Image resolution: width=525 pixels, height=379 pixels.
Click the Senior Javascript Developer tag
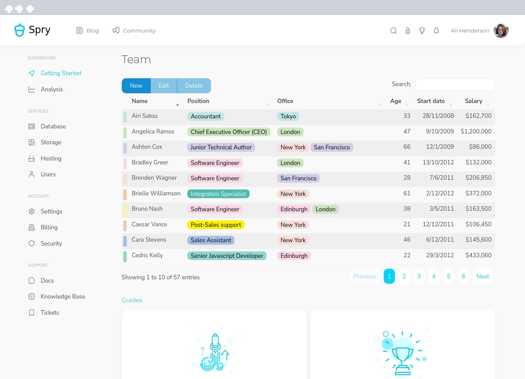point(227,256)
